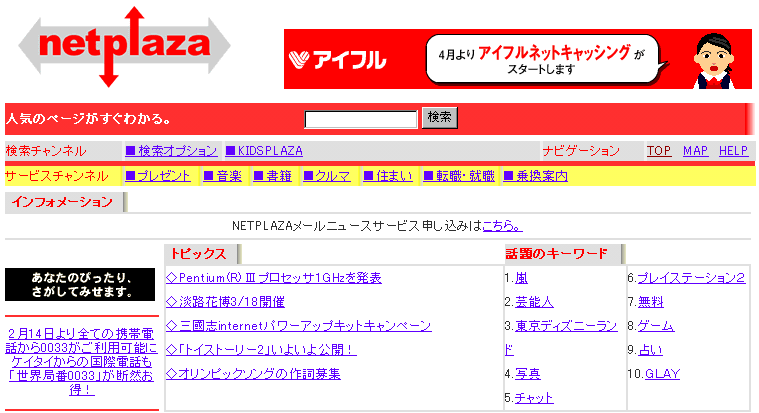Go to KIDSPLAZA link
This screenshot has height=413, width=759.
tap(264, 151)
